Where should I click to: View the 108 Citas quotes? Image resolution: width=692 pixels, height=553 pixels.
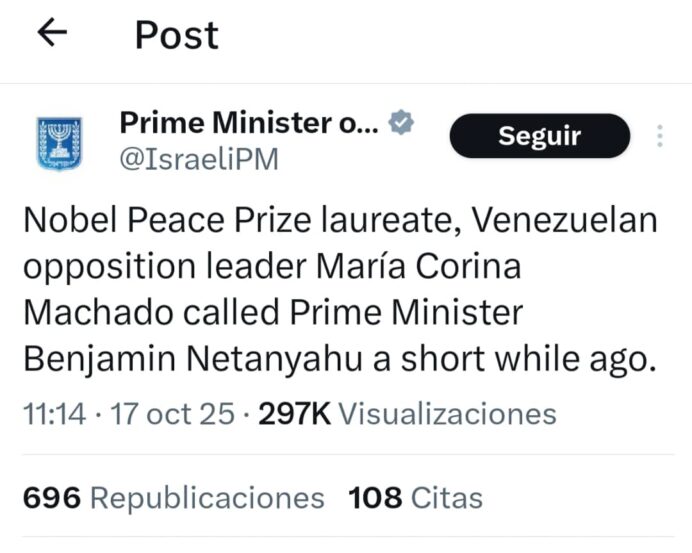[x=415, y=497]
